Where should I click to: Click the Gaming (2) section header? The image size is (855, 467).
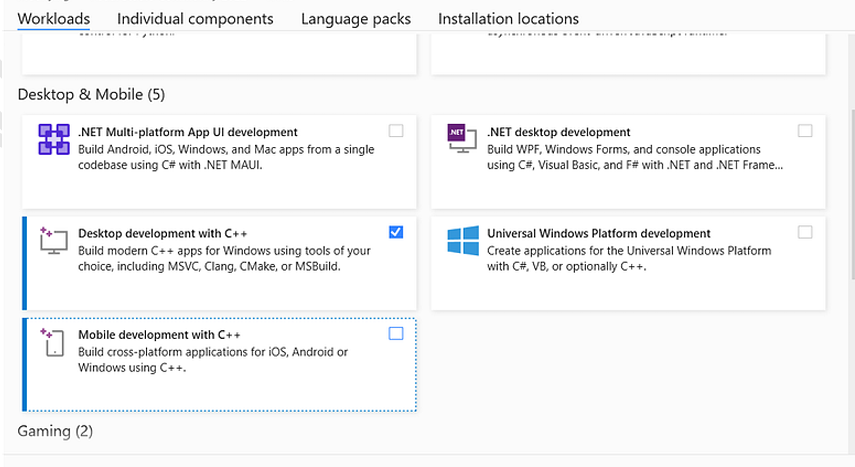point(55,431)
